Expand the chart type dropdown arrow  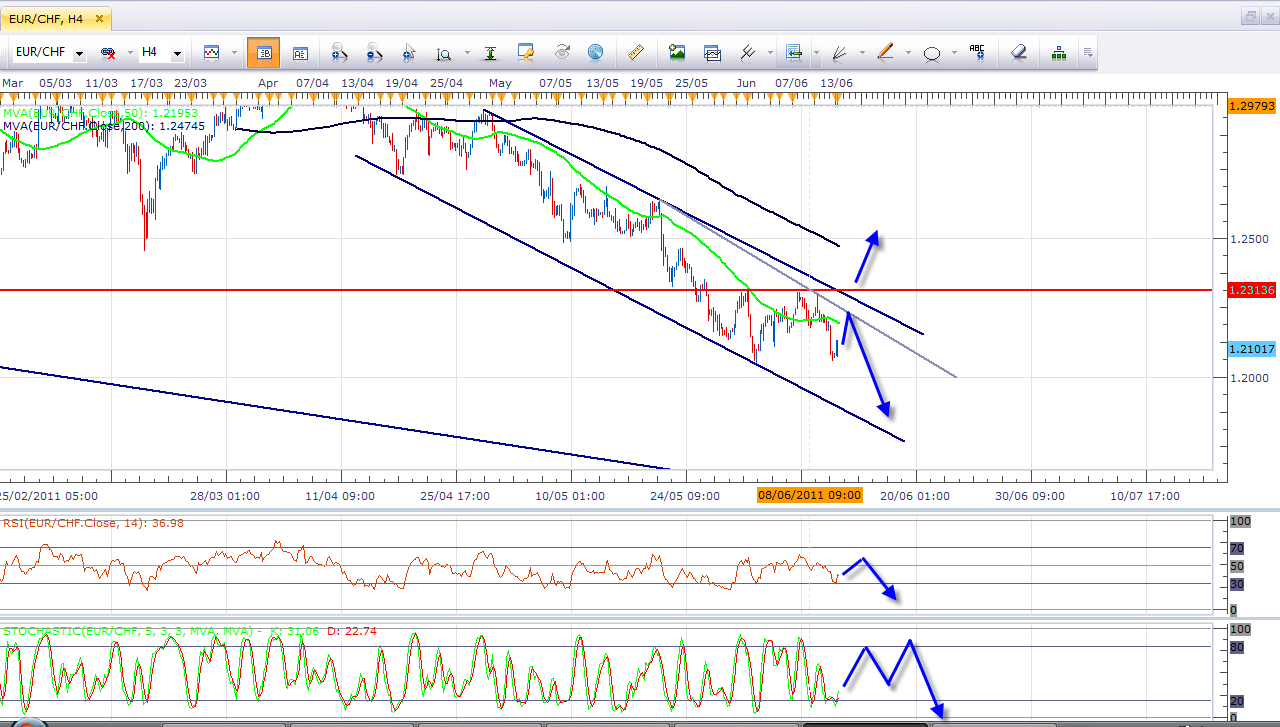[234, 53]
